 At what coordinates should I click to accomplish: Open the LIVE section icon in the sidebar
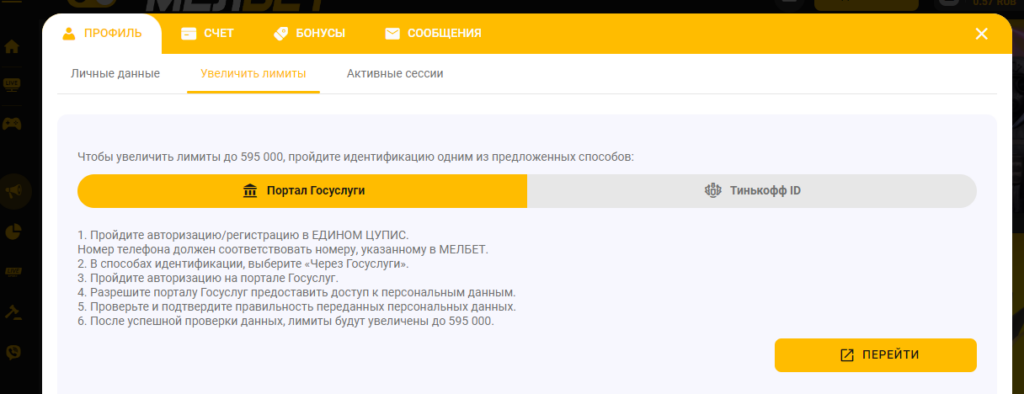click(12, 84)
